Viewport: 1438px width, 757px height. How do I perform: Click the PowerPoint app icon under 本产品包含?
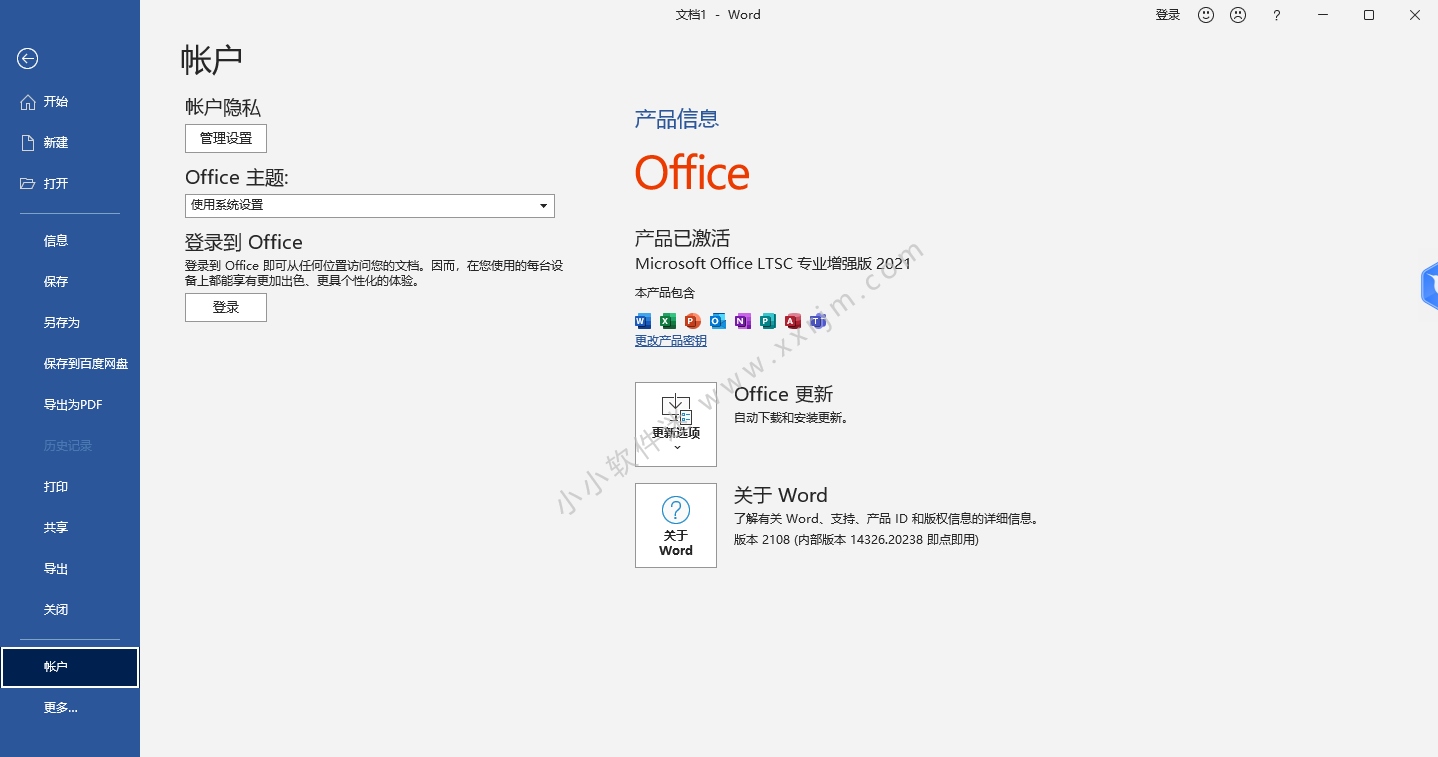(693, 321)
